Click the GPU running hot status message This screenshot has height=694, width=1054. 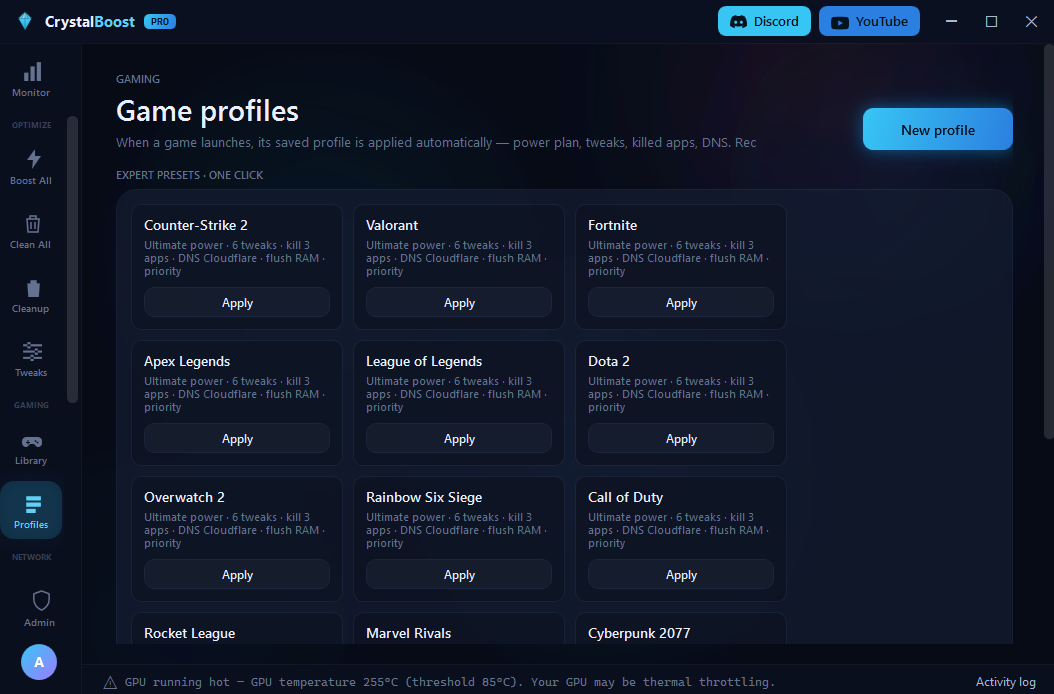pyautogui.click(x=450, y=682)
